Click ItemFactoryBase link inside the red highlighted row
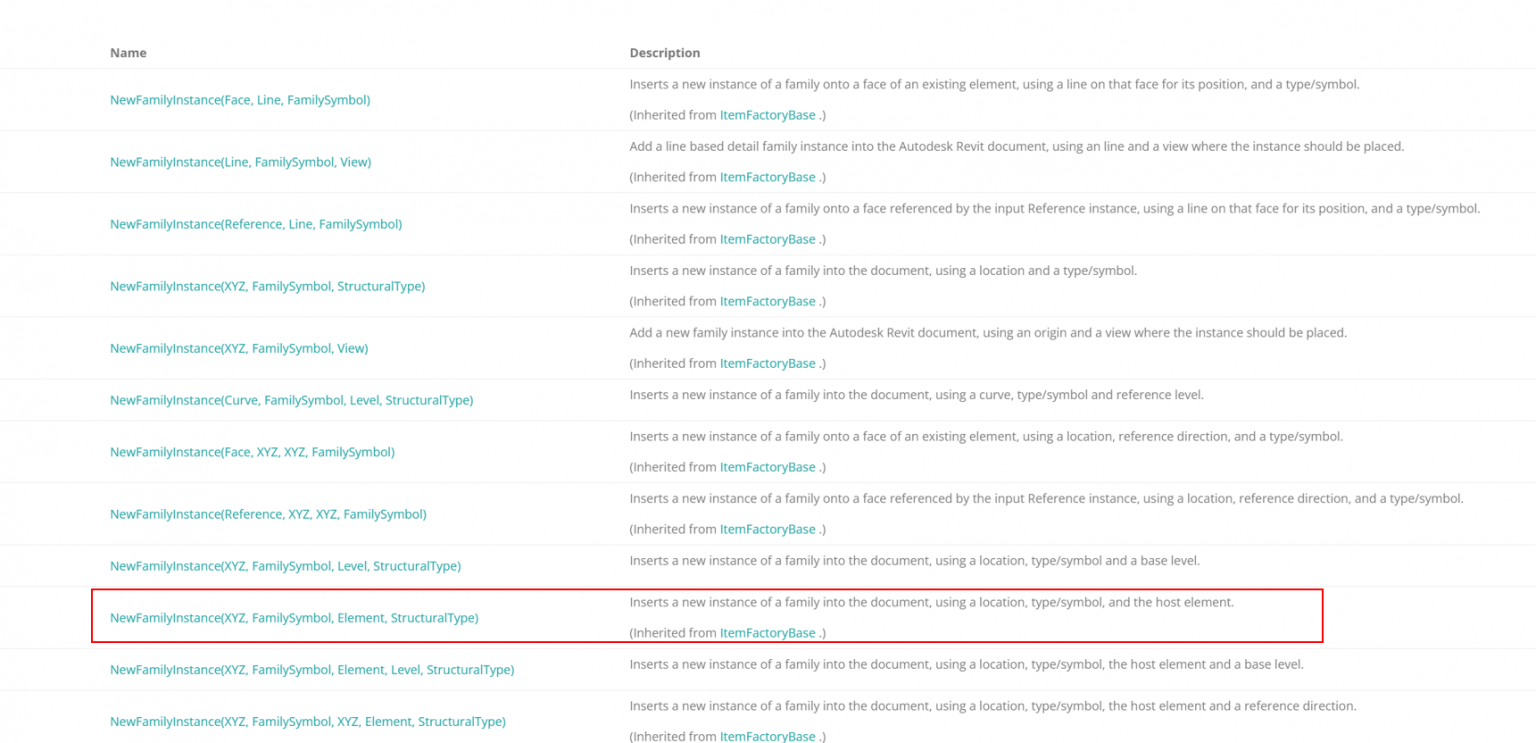Viewport: 1536px width, 743px height. (x=767, y=633)
